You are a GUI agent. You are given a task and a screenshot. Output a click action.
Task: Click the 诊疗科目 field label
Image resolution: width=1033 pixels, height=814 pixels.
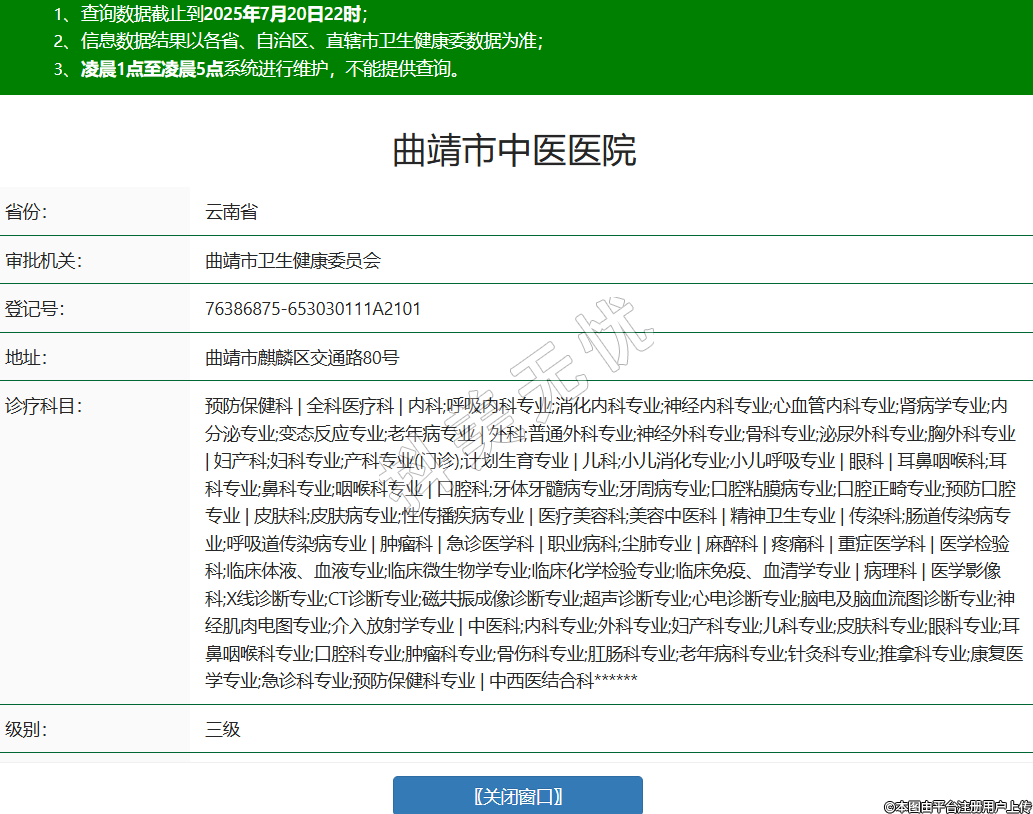tap(43, 406)
